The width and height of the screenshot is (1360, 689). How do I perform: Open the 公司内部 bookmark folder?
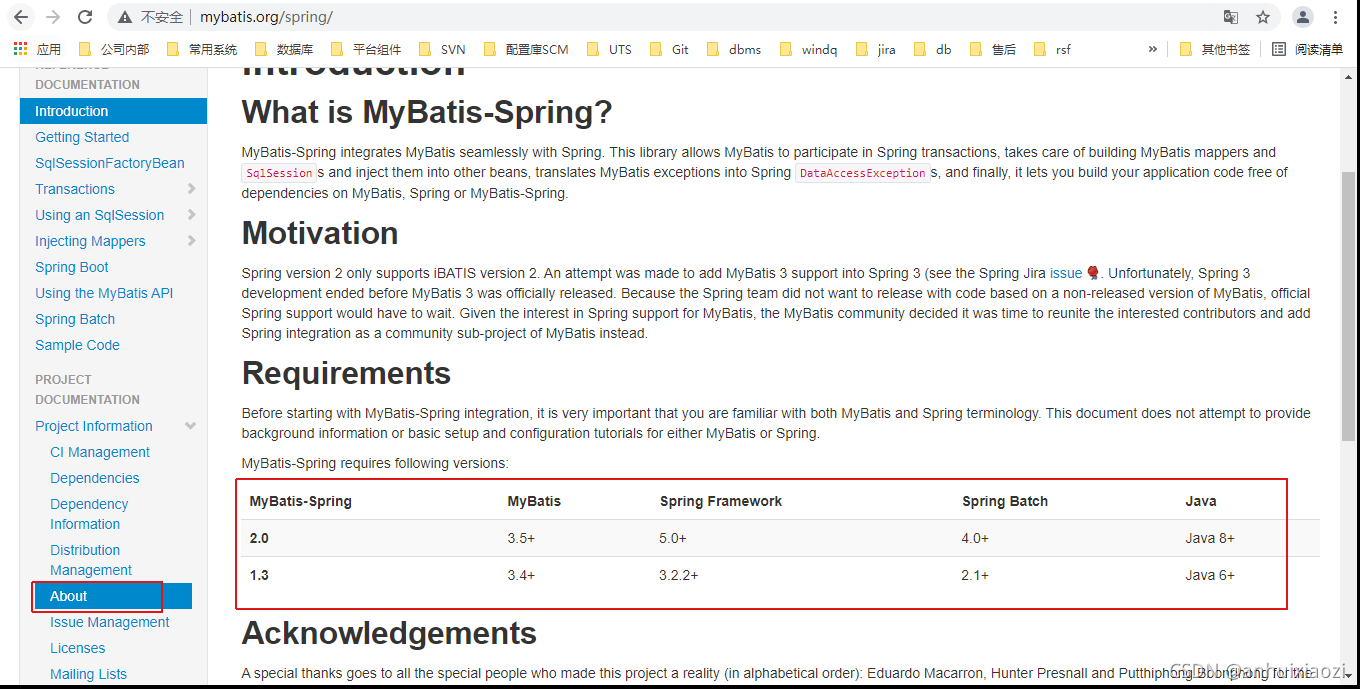[113, 49]
